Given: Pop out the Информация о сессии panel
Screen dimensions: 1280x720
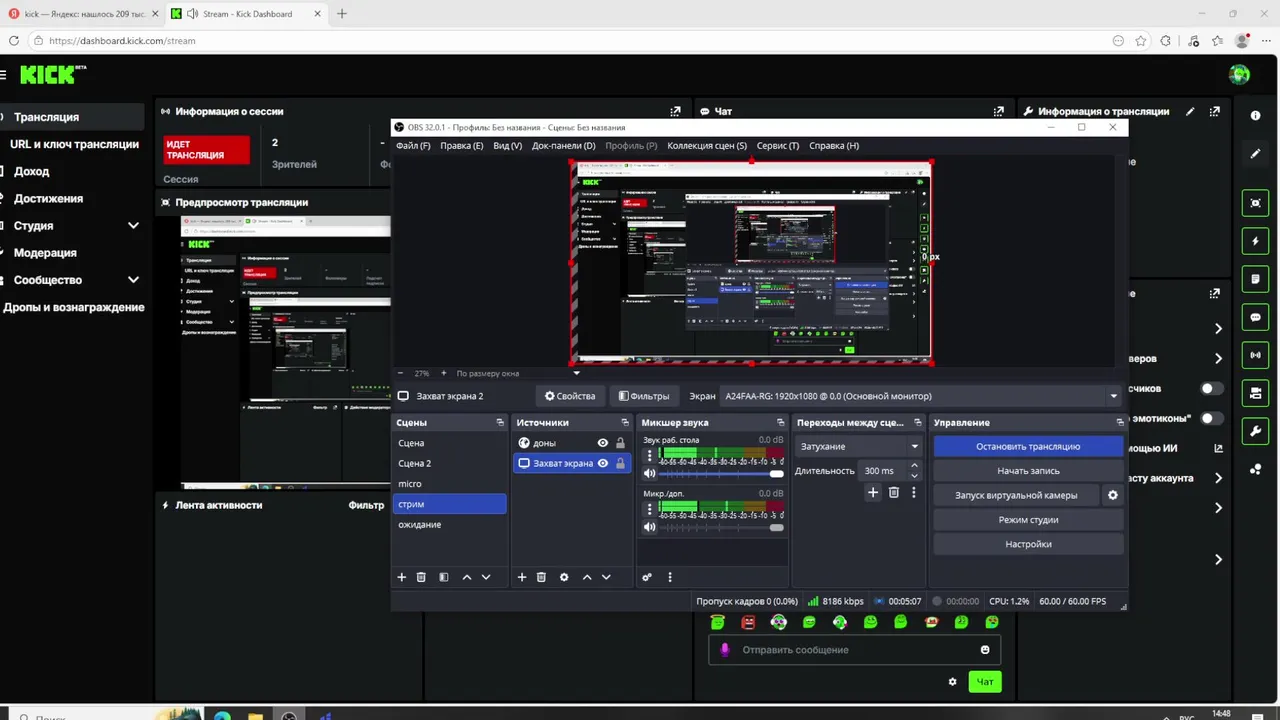Looking at the screenshot, I should click(675, 111).
